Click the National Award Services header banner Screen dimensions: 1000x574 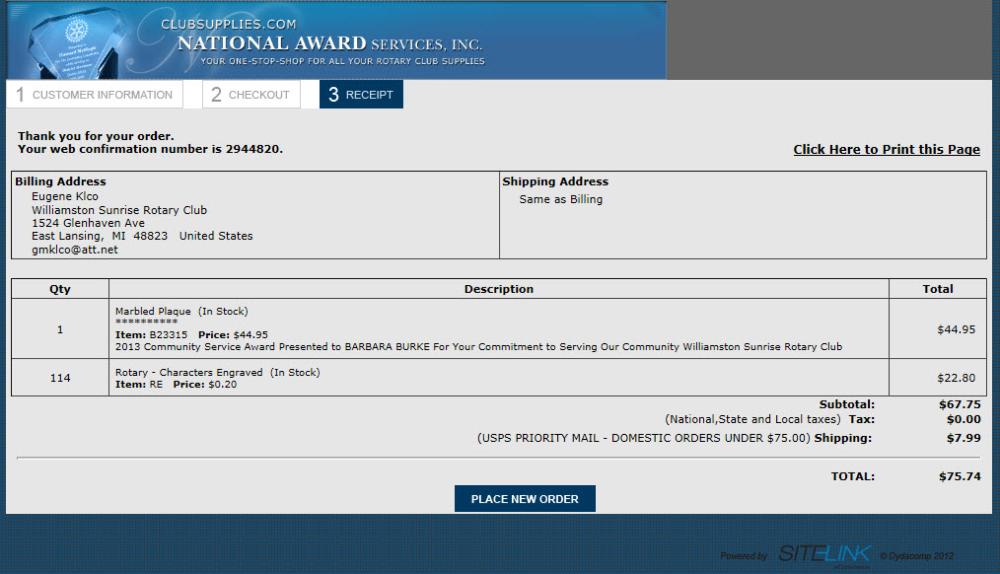[x=336, y=40]
